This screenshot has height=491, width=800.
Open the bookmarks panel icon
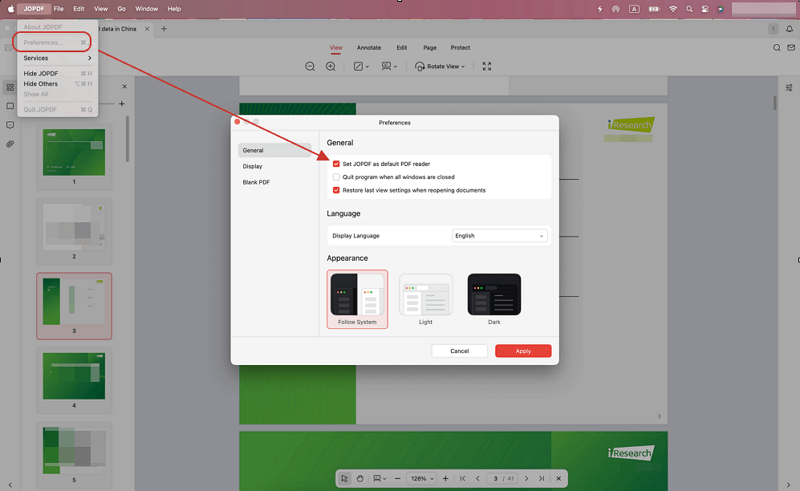pos(10,106)
